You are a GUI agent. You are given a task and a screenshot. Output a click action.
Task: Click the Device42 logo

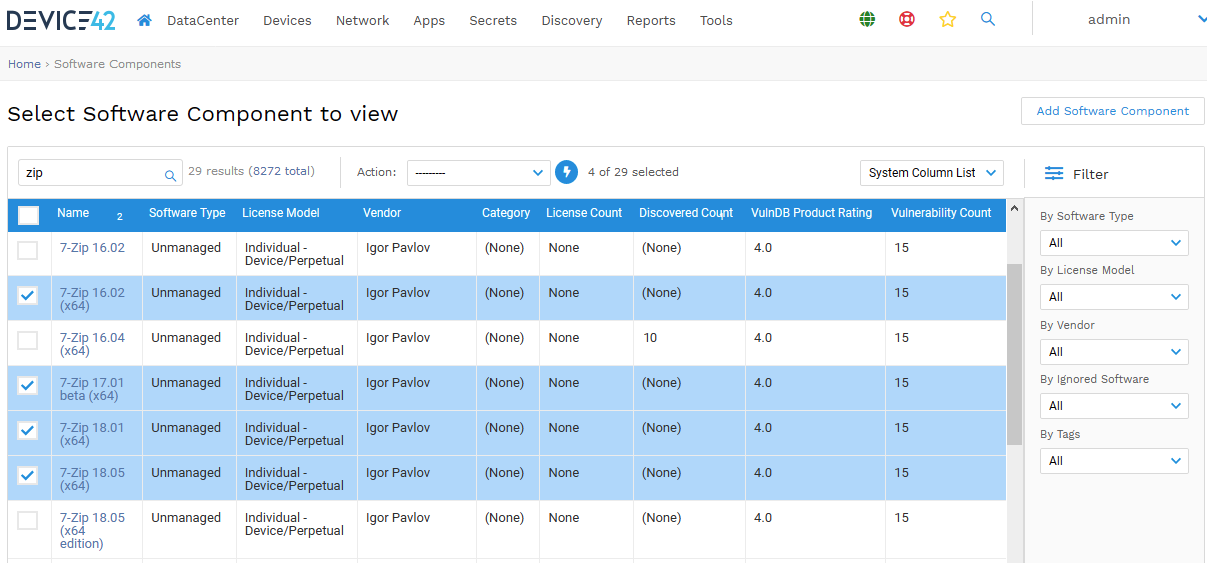pyautogui.click(x=61, y=19)
